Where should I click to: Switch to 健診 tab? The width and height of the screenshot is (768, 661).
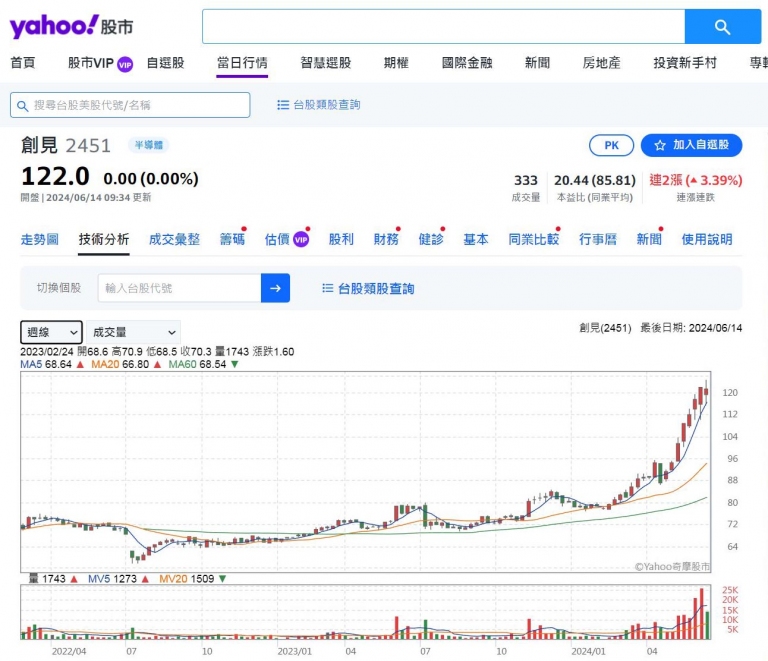[431, 239]
